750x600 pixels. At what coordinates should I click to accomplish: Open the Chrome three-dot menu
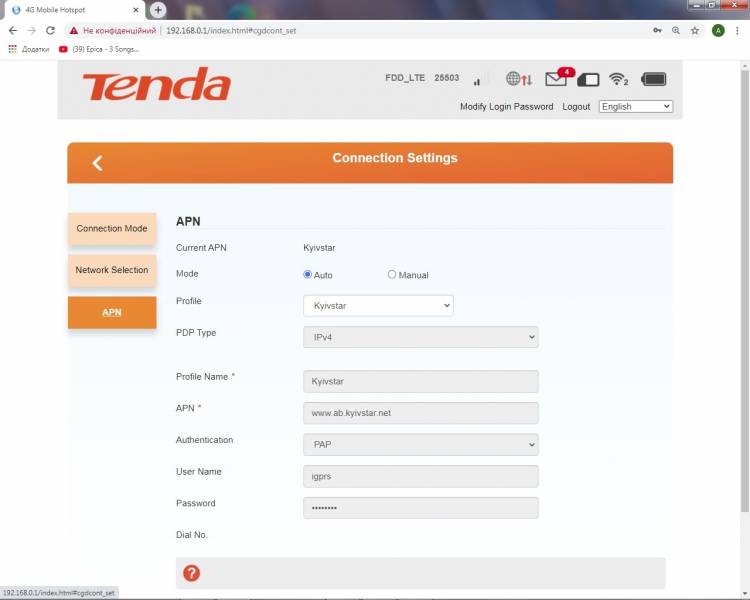[x=737, y=31]
